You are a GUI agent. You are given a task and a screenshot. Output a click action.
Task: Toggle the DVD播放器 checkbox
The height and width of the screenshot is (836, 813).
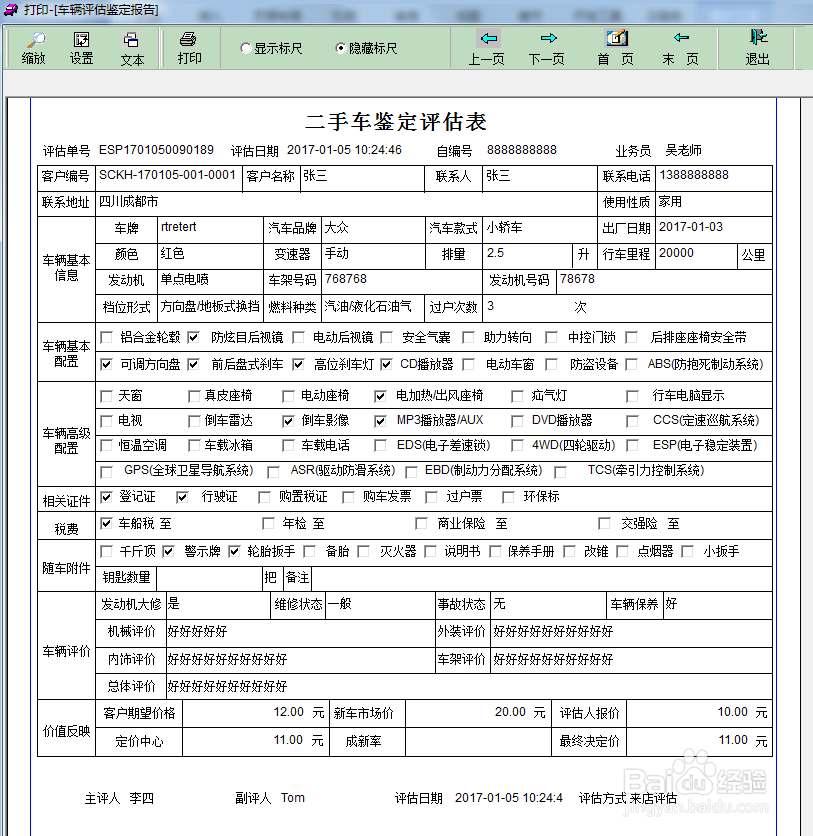[x=517, y=421]
